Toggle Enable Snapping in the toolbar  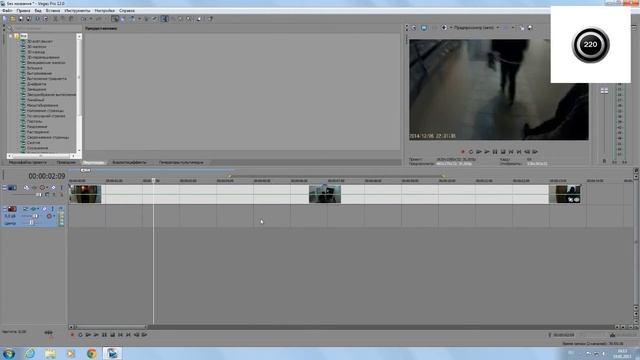coord(115,19)
